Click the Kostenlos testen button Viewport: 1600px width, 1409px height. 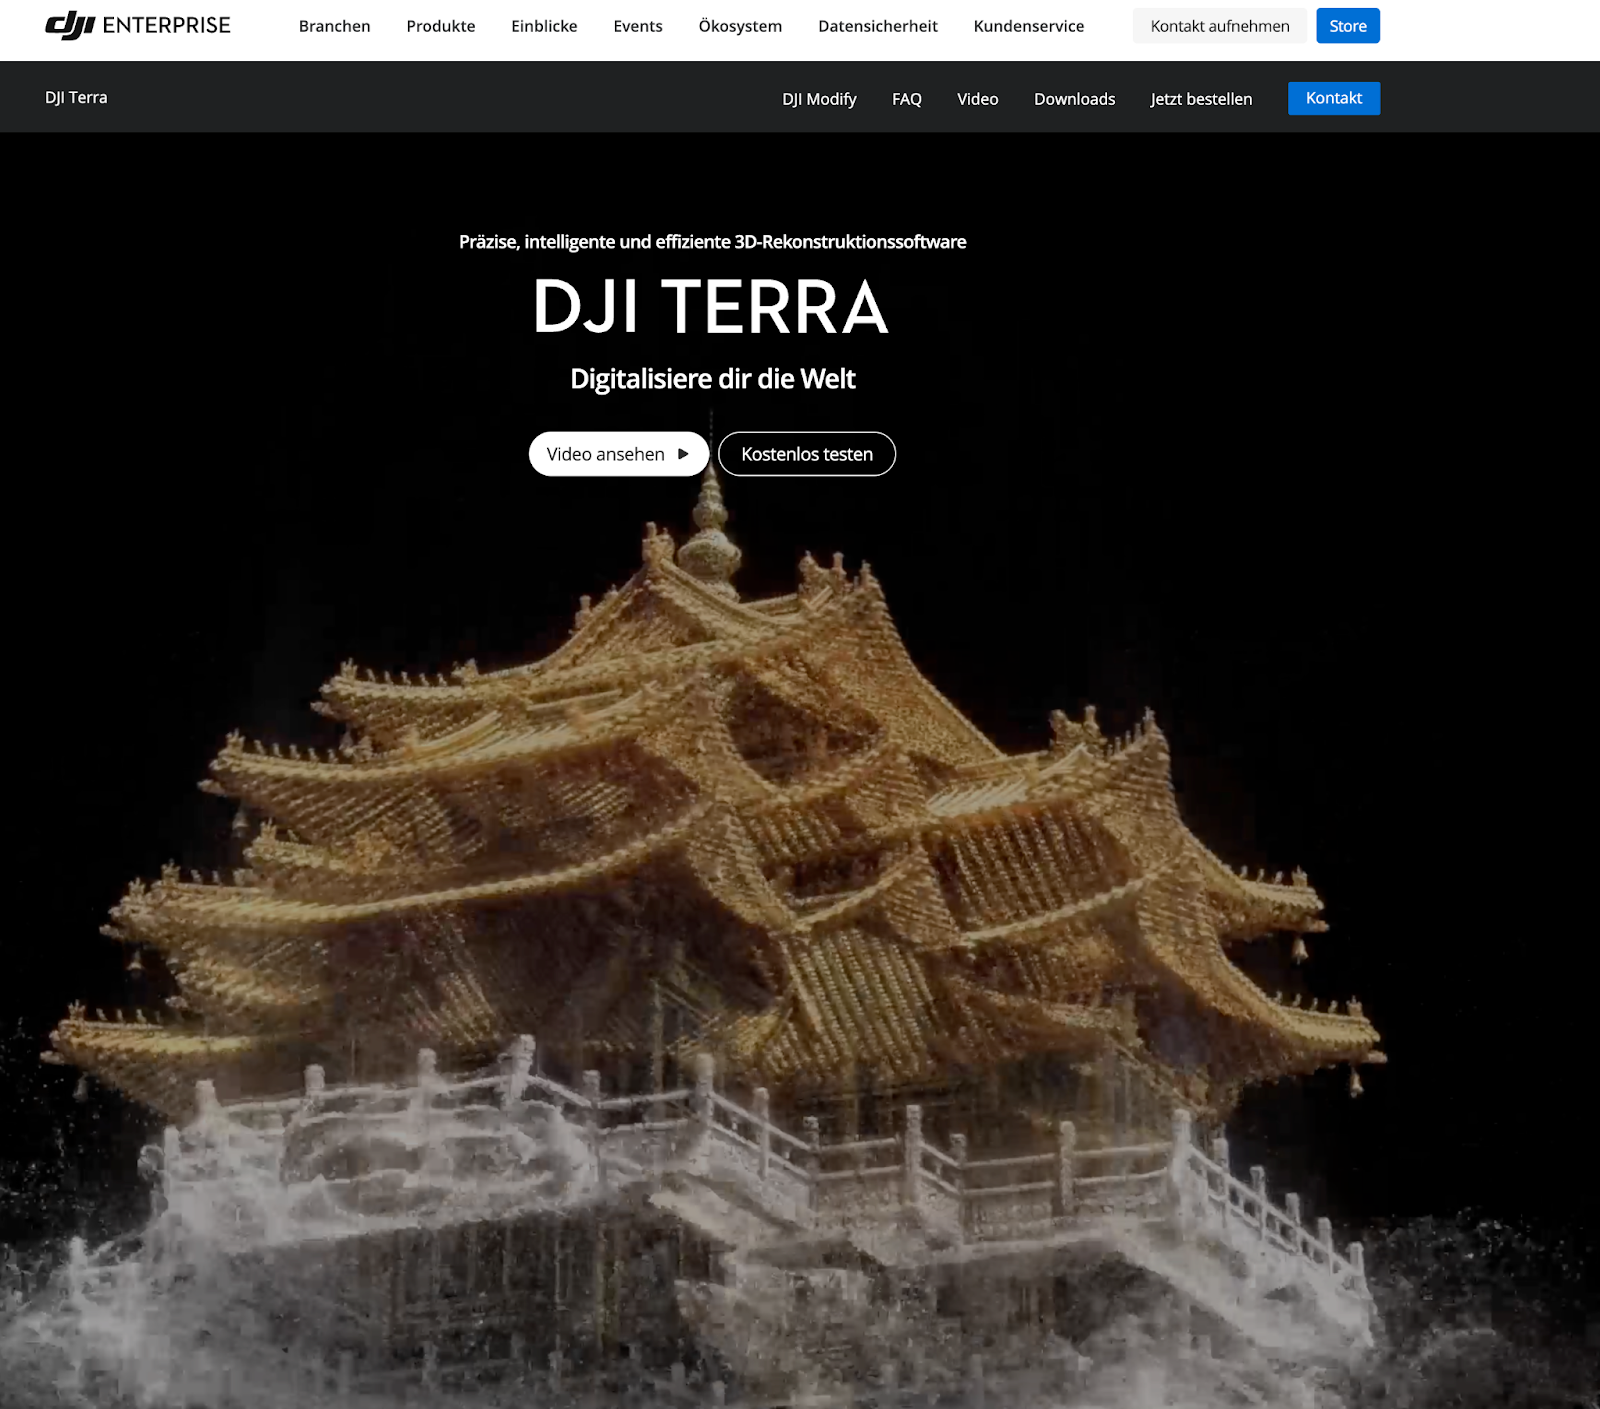807,454
